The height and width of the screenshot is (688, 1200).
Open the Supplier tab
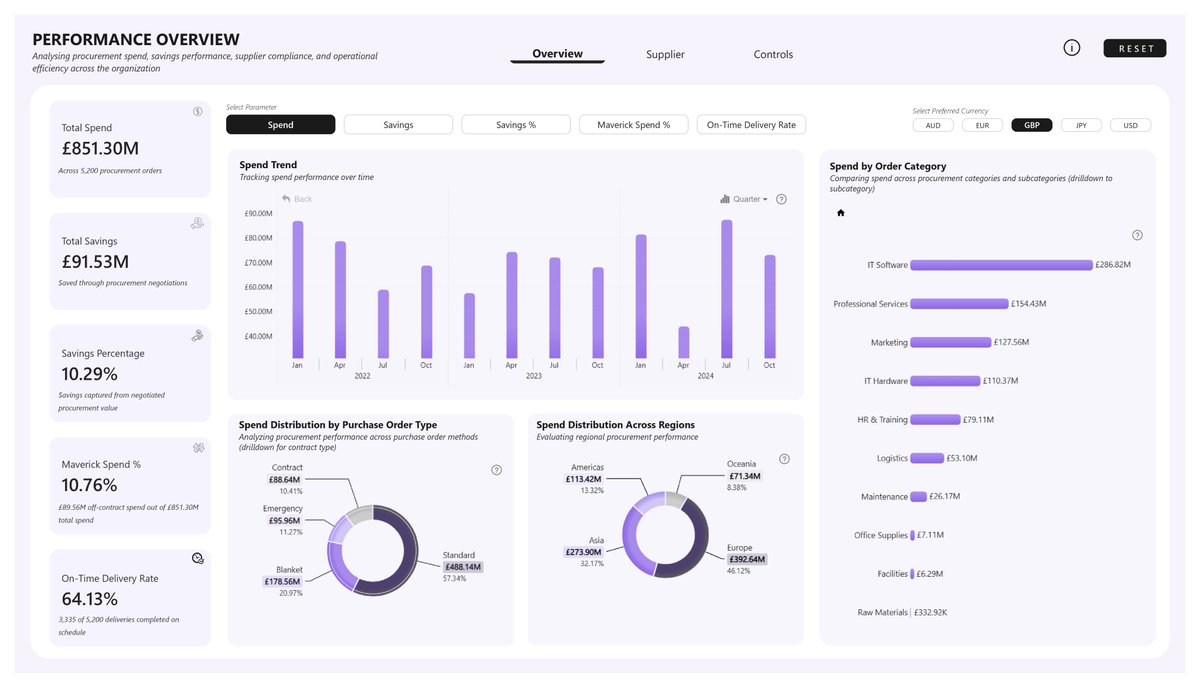point(665,54)
